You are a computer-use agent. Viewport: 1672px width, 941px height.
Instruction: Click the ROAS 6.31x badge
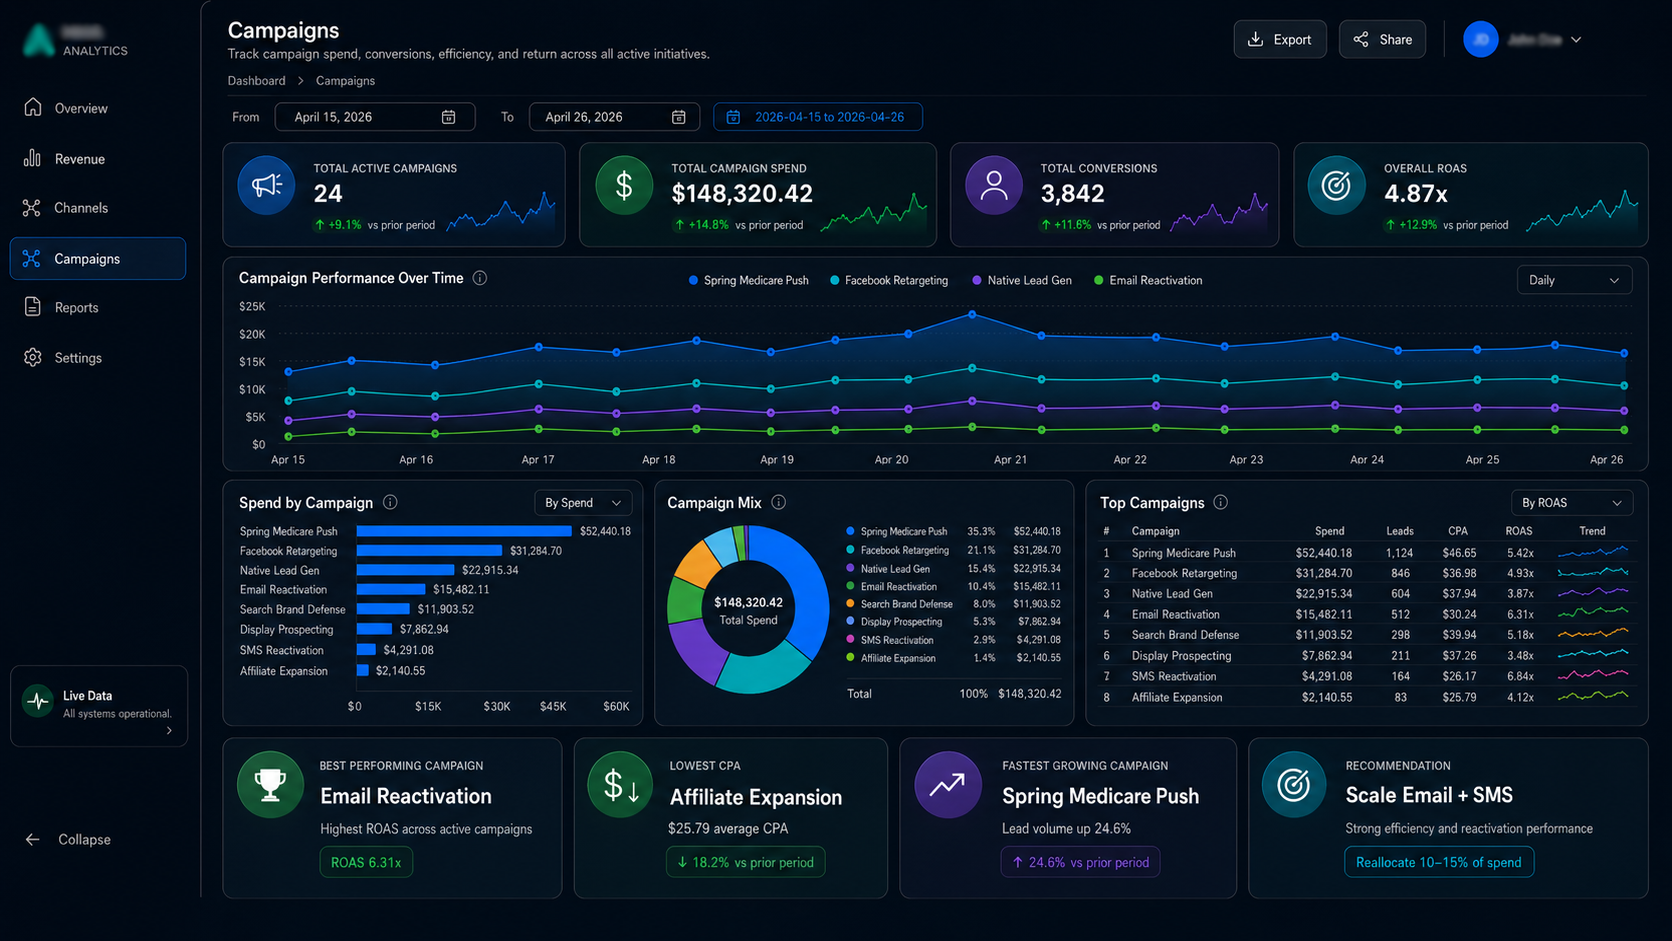(366, 862)
